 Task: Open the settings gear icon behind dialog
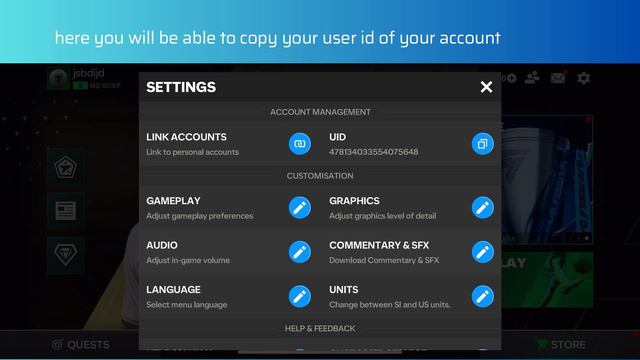(x=584, y=78)
